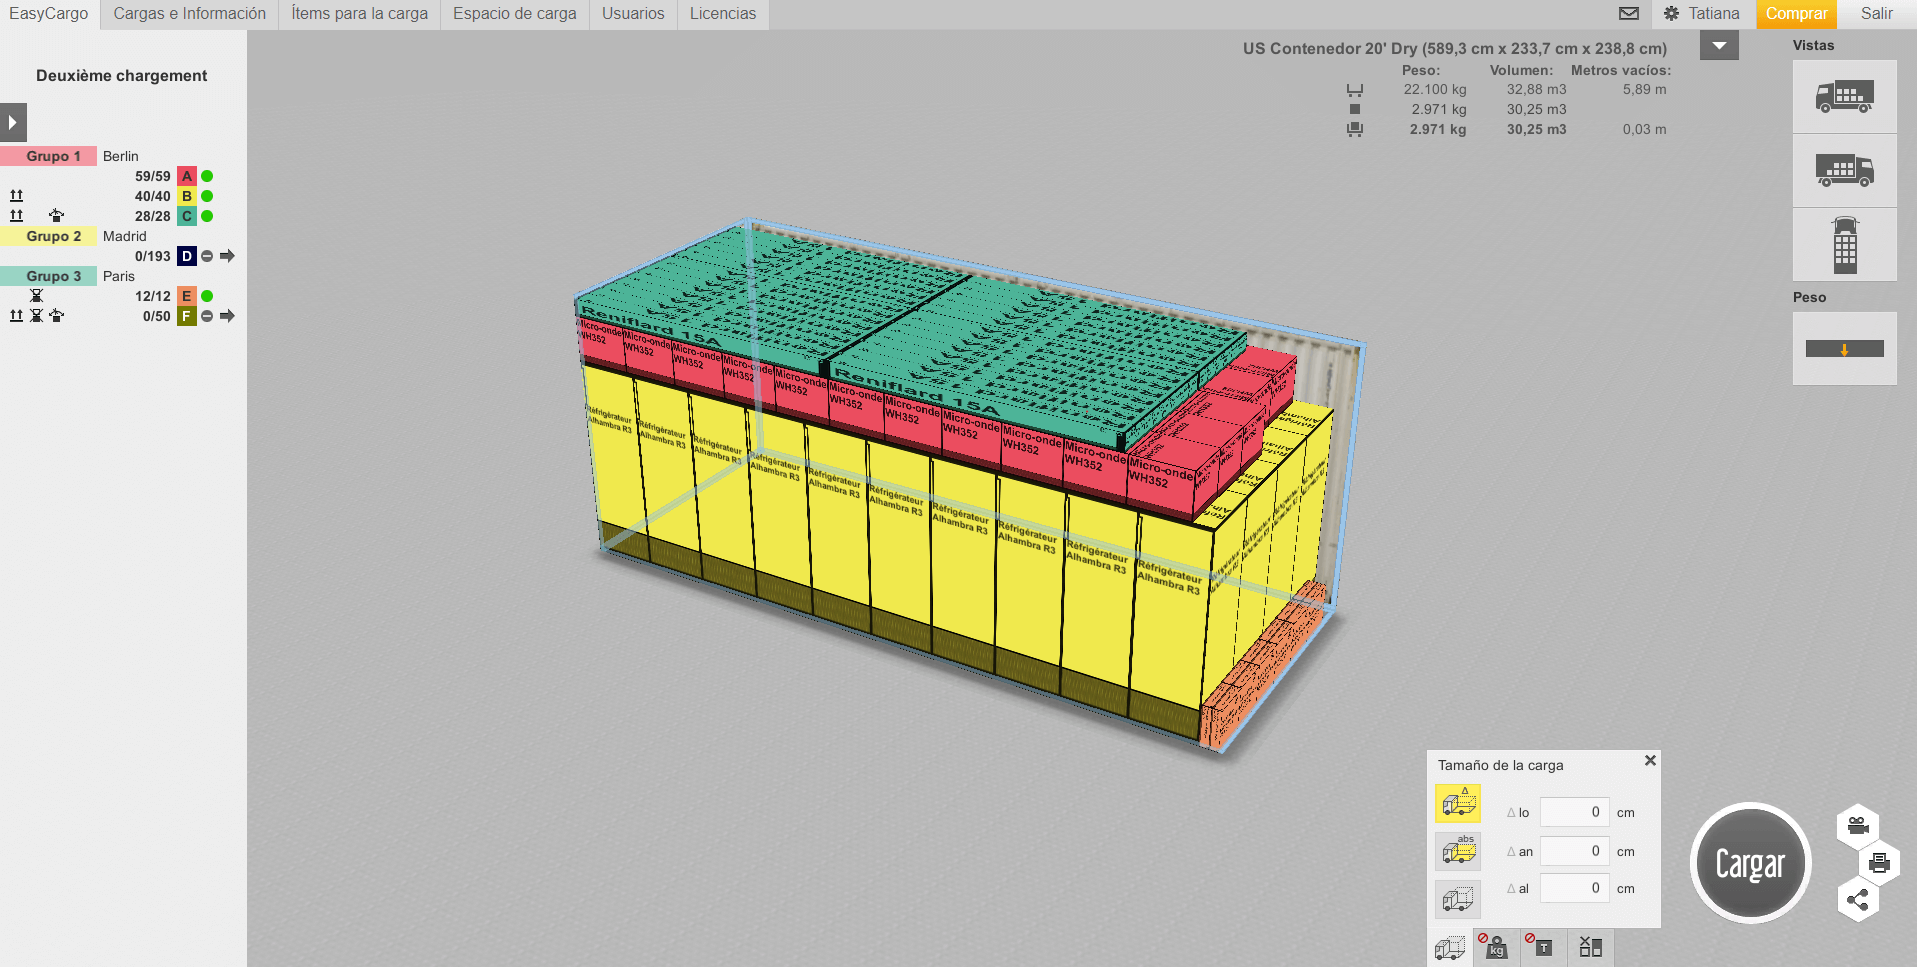Toggle the grey minus status for item F
Viewport: 1917px width, 967px height.
click(x=207, y=316)
